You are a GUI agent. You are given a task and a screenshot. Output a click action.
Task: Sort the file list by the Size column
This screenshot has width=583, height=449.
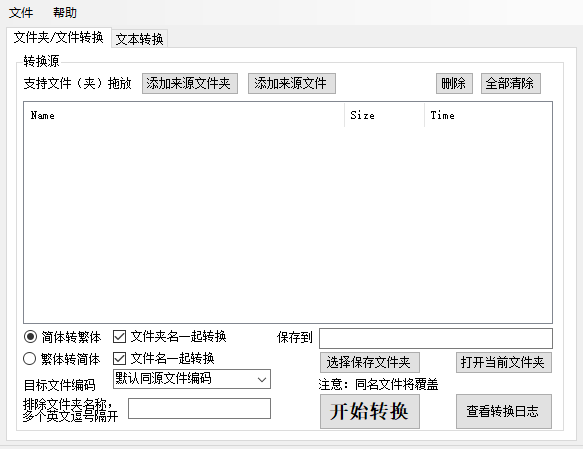[x=384, y=115]
